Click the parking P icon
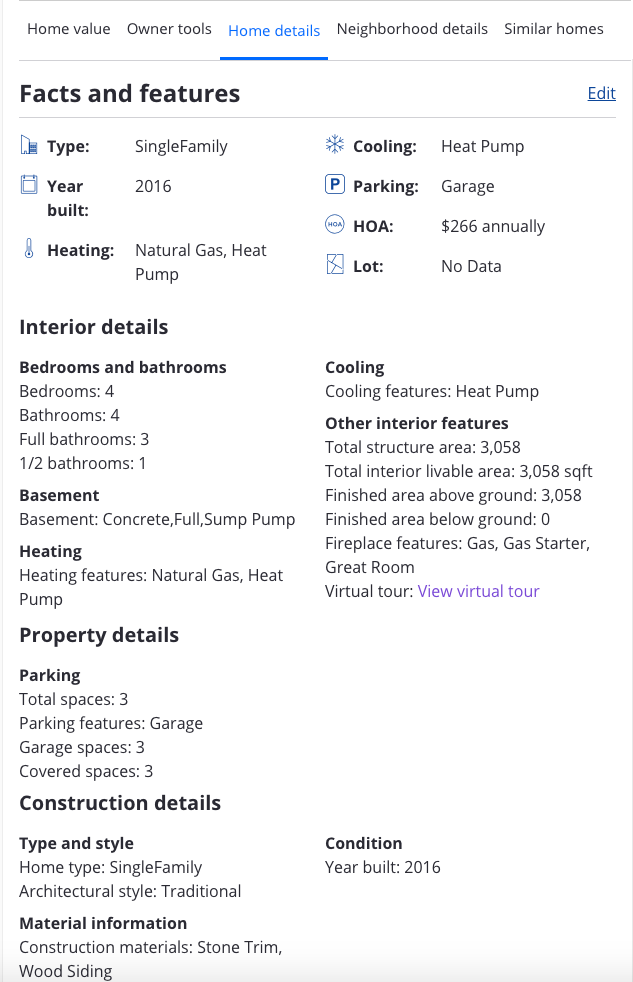Viewport: 633px width, 982px height. click(335, 185)
